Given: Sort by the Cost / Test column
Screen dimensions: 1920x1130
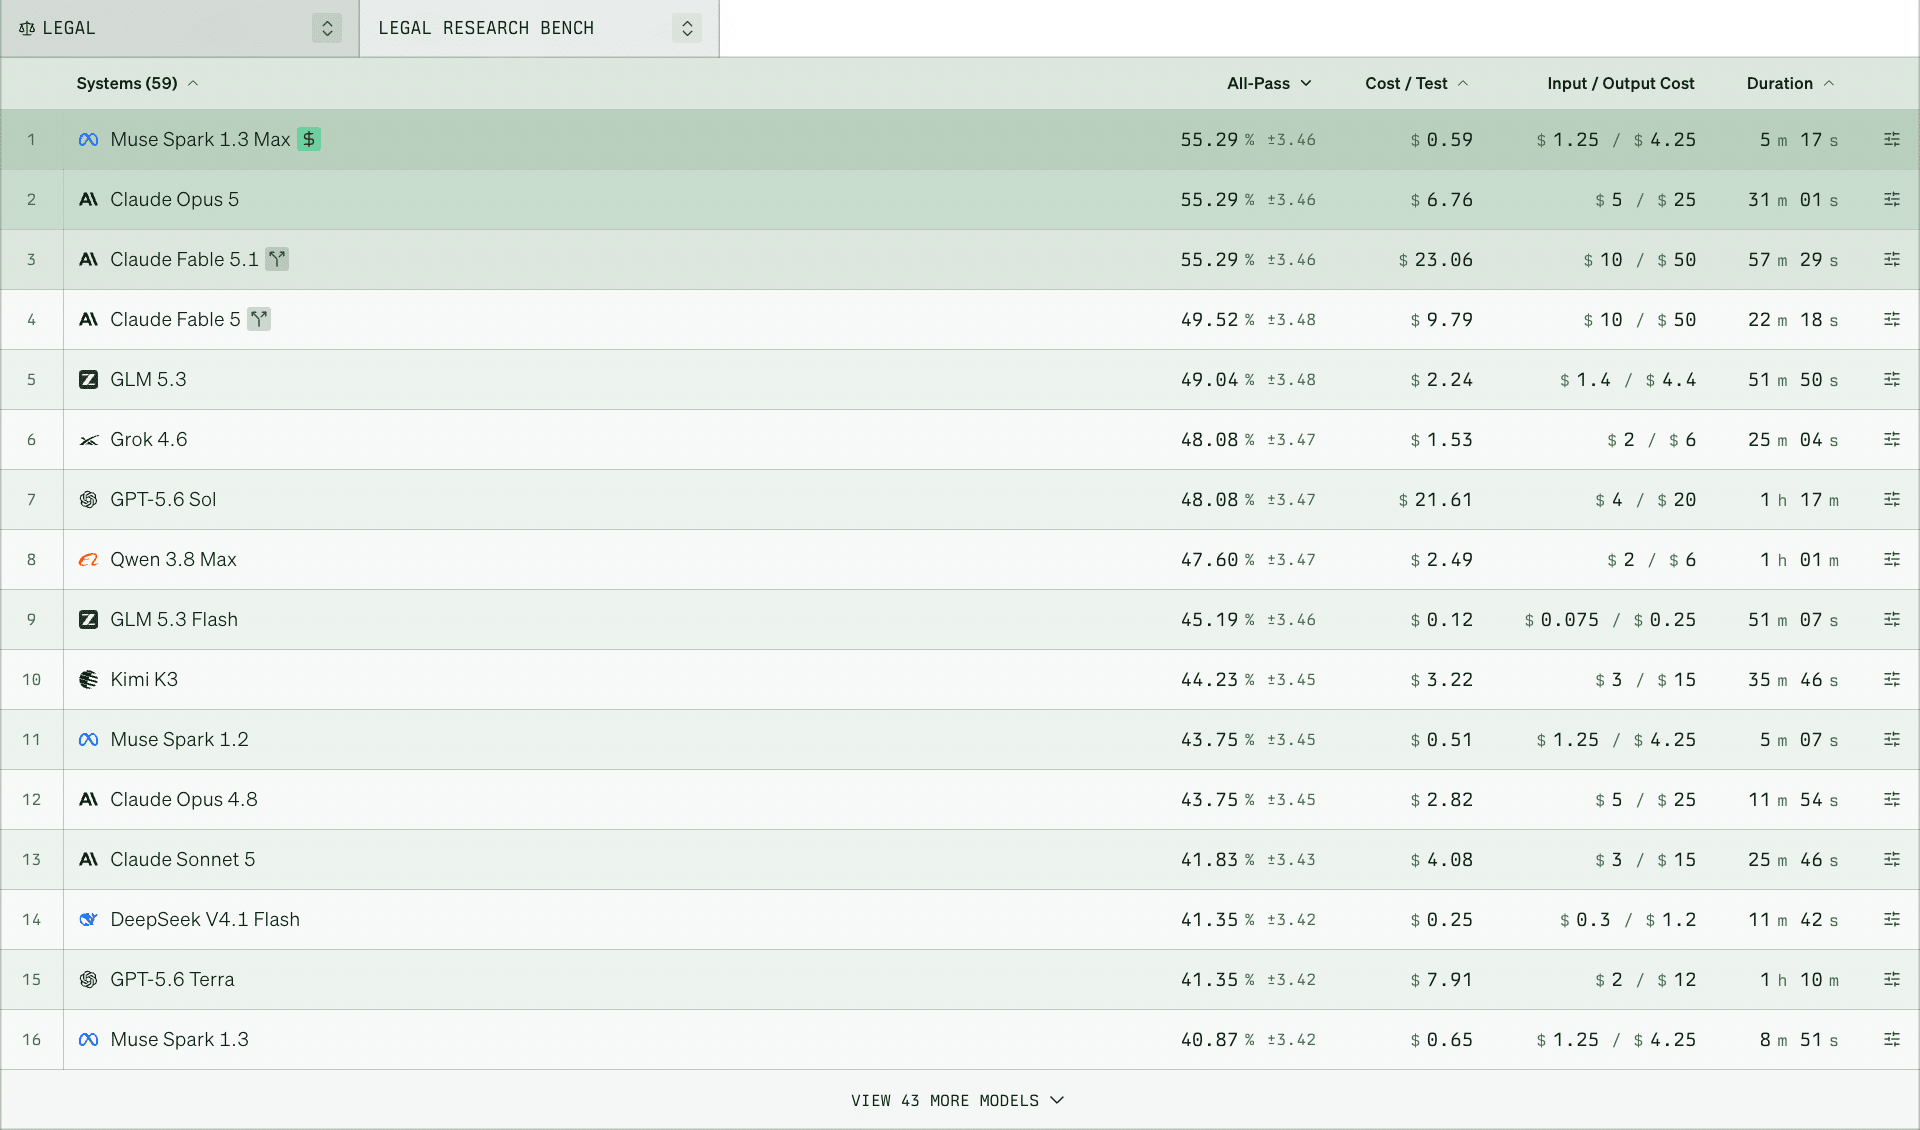Looking at the screenshot, I should pyautogui.click(x=1416, y=84).
